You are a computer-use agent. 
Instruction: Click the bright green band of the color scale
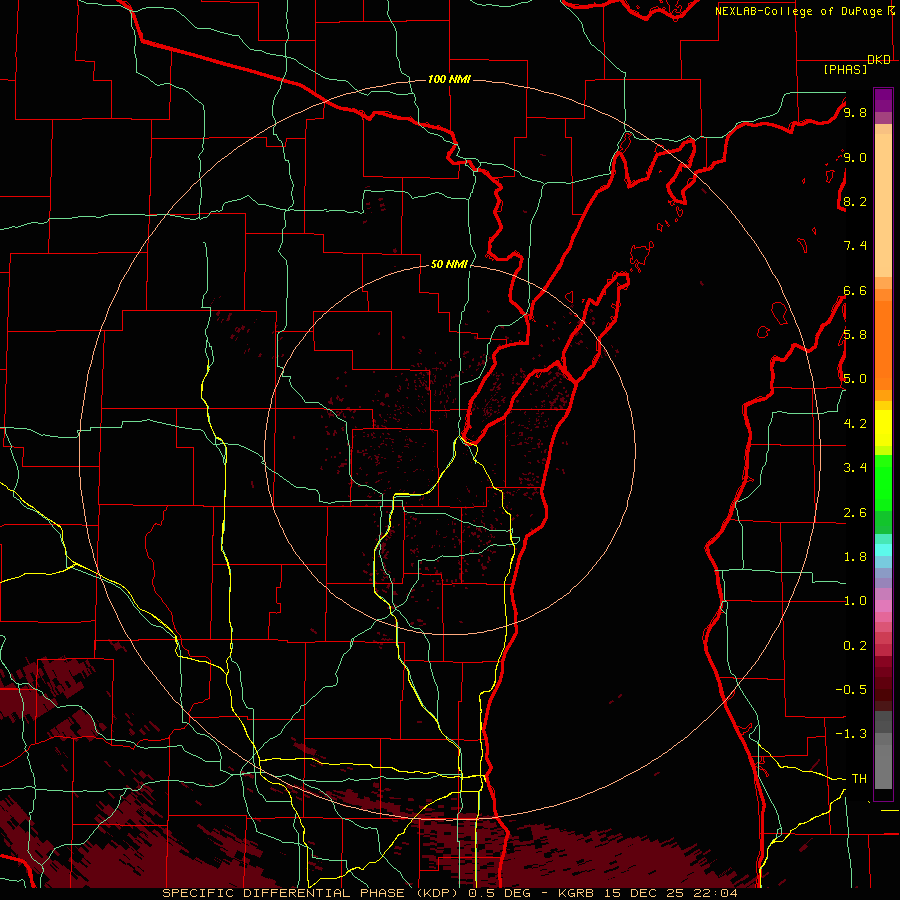pos(883,483)
